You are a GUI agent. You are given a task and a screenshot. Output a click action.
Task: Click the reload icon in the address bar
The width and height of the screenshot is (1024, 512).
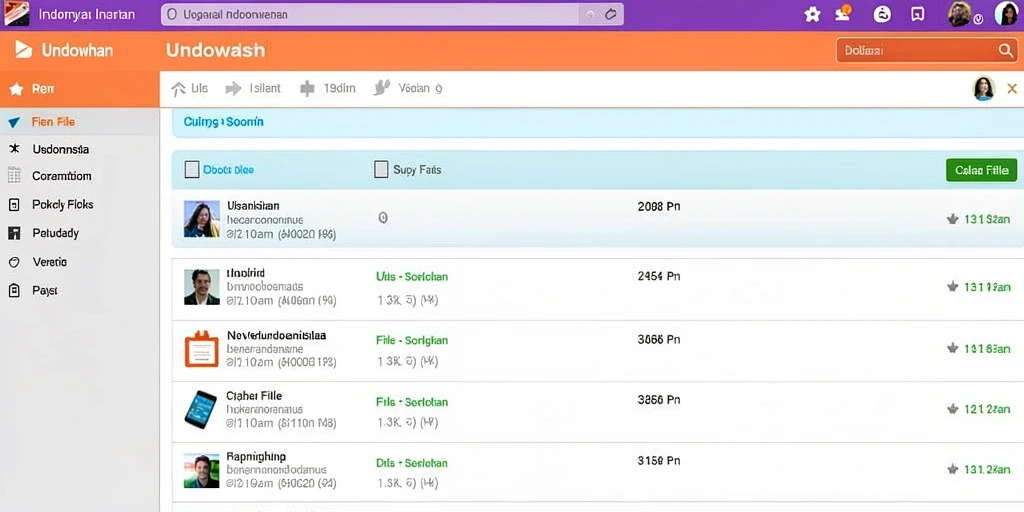pyautogui.click(x=611, y=14)
